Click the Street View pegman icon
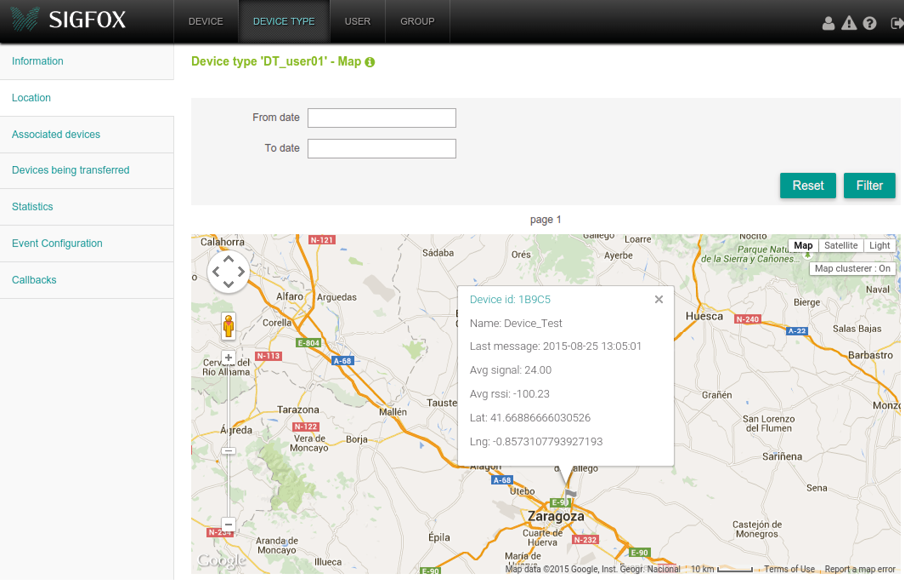This screenshot has width=904, height=580. [x=228, y=326]
